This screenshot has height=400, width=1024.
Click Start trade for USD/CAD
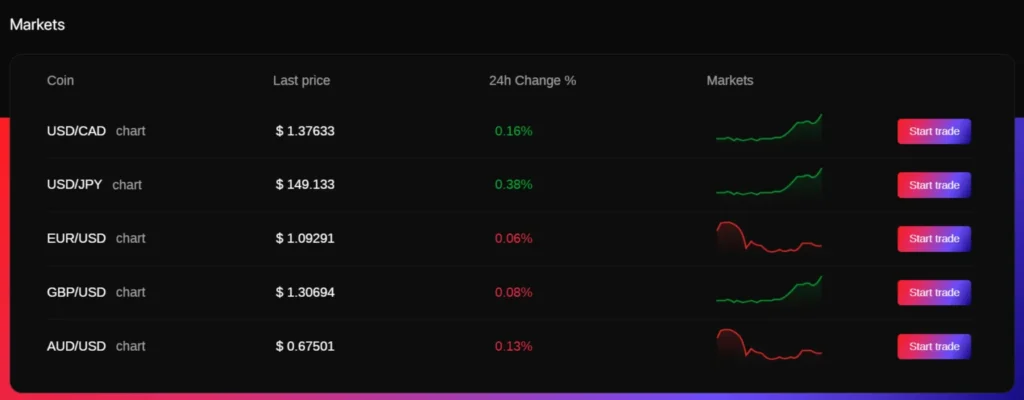coord(934,131)
